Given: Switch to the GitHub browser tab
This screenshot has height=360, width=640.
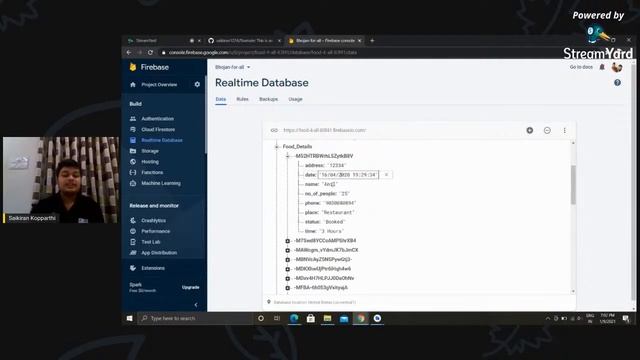Looking at the screenshot, I should pos(244,40).
